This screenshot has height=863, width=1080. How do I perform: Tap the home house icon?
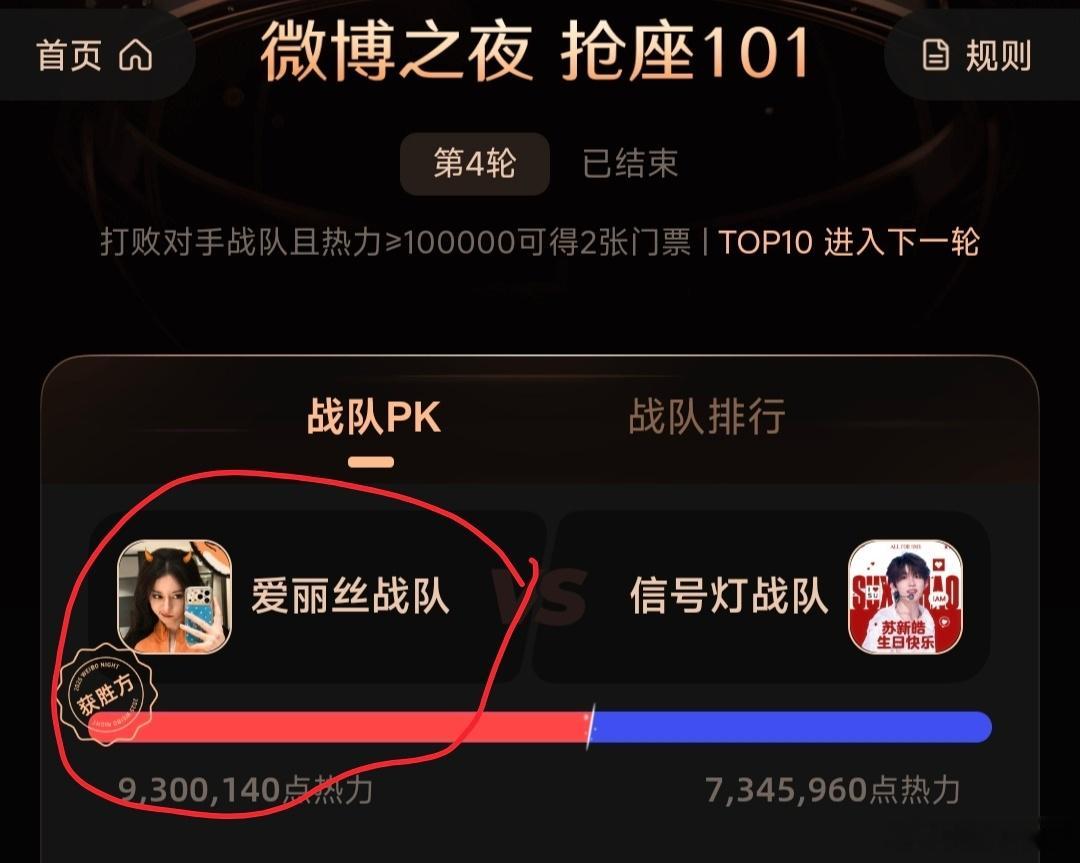tap(136, 55)
